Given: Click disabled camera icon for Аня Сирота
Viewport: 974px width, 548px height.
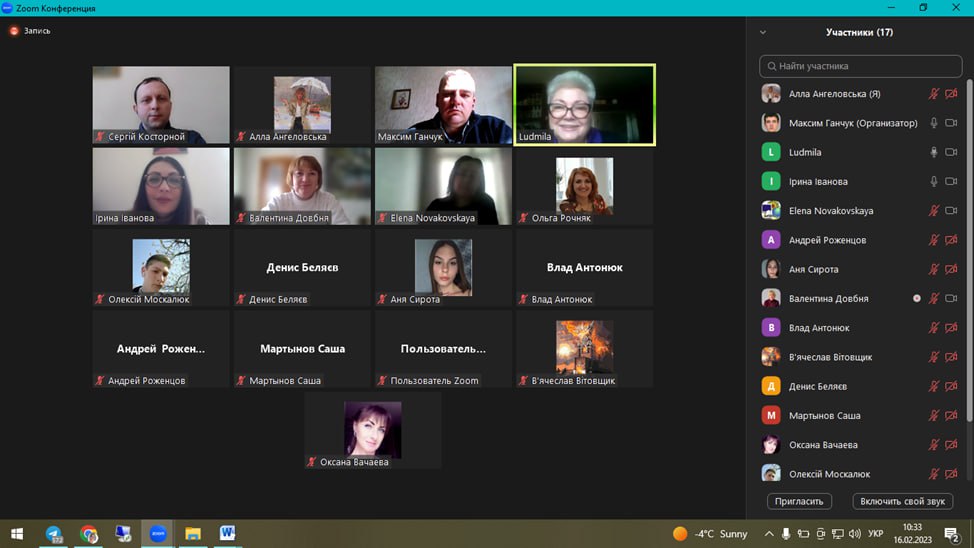Looking at the screenshot, I should [x=951, y=269].
